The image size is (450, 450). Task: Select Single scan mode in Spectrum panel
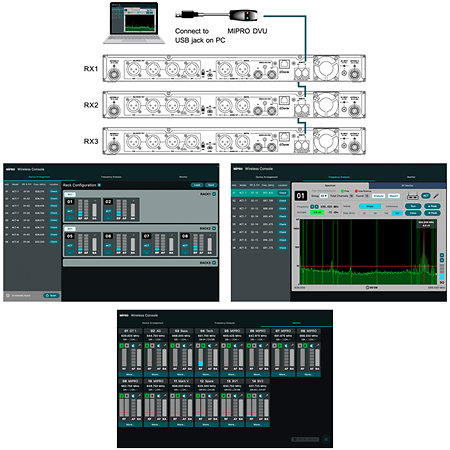coord(370,206)
